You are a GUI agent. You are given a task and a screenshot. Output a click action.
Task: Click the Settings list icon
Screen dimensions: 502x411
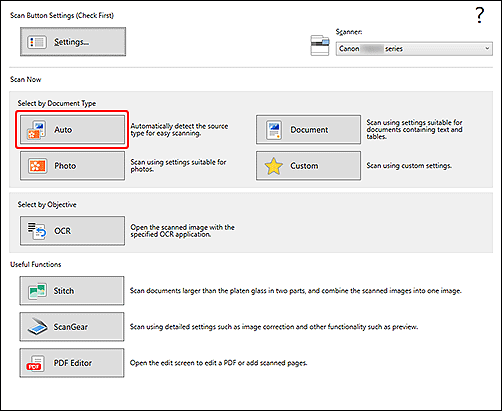pos(37,42)
